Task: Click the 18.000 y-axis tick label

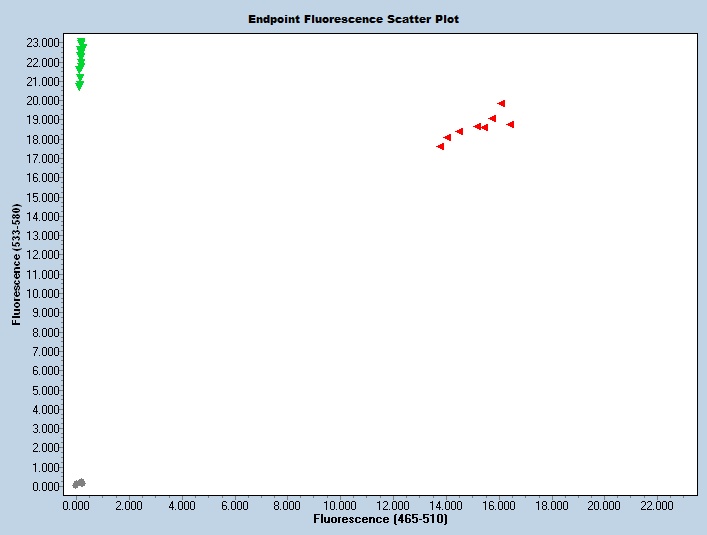Action: pos(42,139)
